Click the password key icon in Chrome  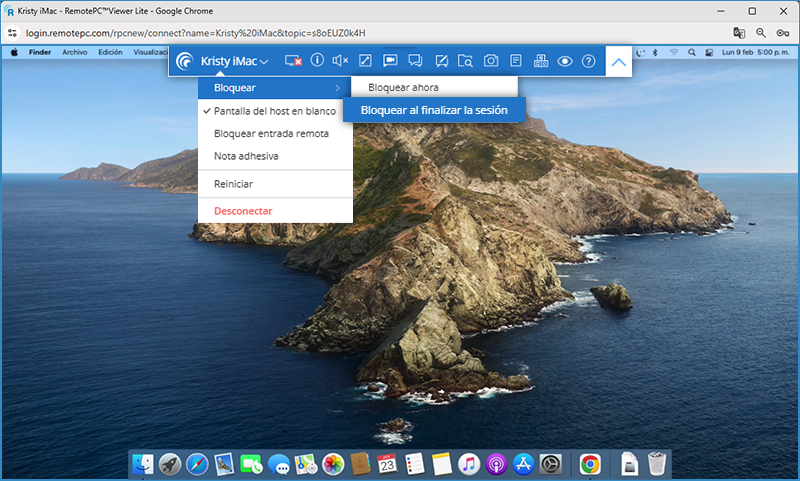coord(783,33)
